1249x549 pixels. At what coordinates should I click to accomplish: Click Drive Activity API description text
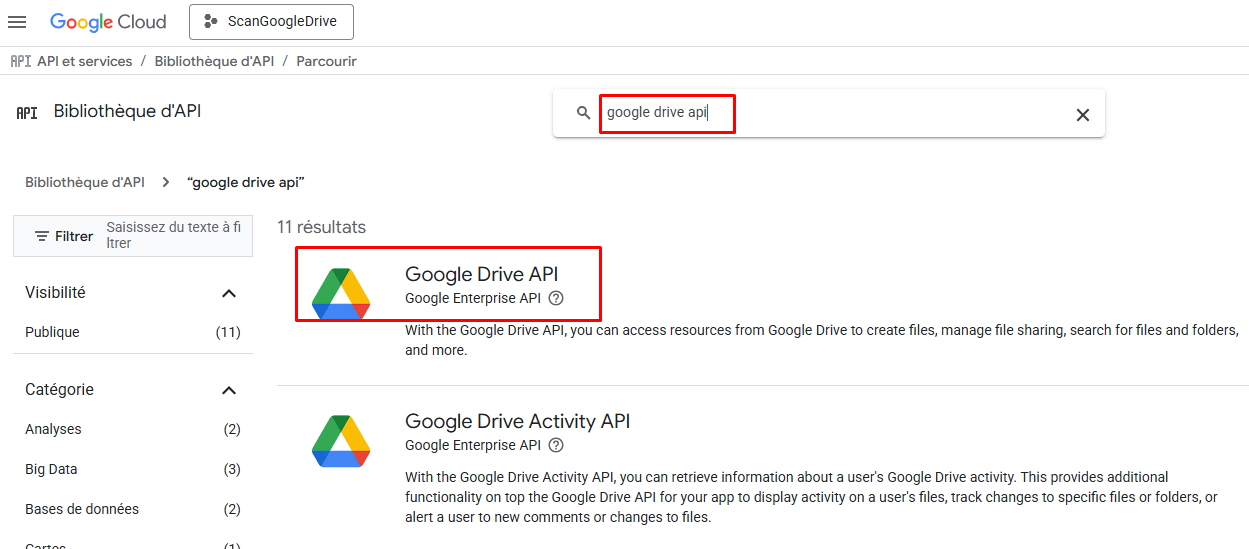811,497
